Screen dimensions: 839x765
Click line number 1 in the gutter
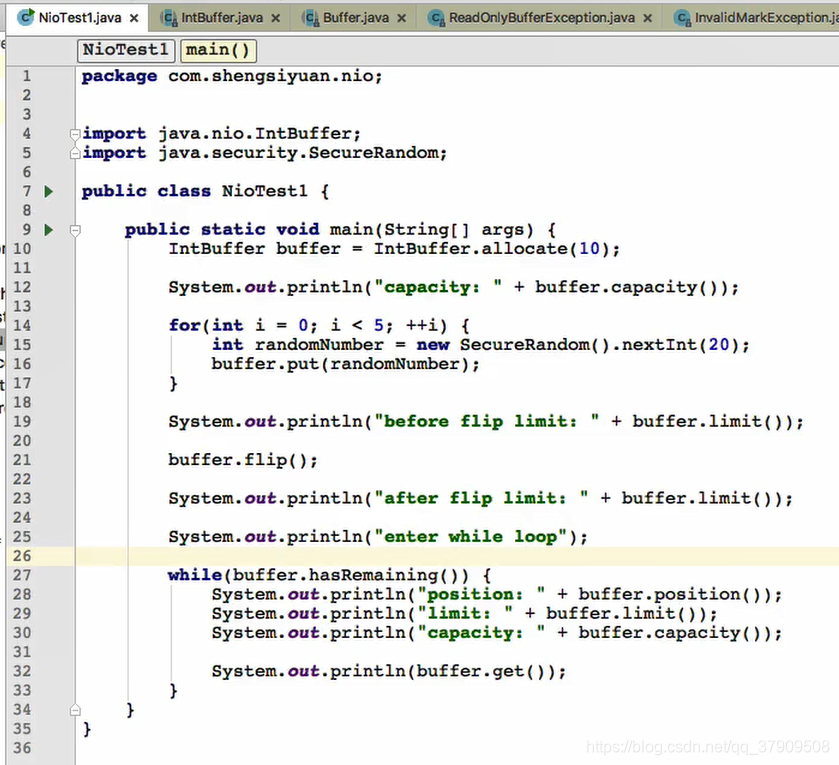pos(26,76)
